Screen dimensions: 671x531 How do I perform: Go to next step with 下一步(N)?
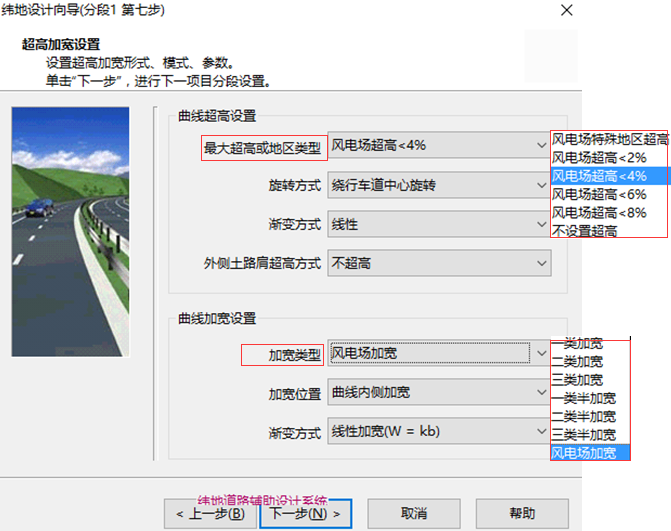click(306, 513)
